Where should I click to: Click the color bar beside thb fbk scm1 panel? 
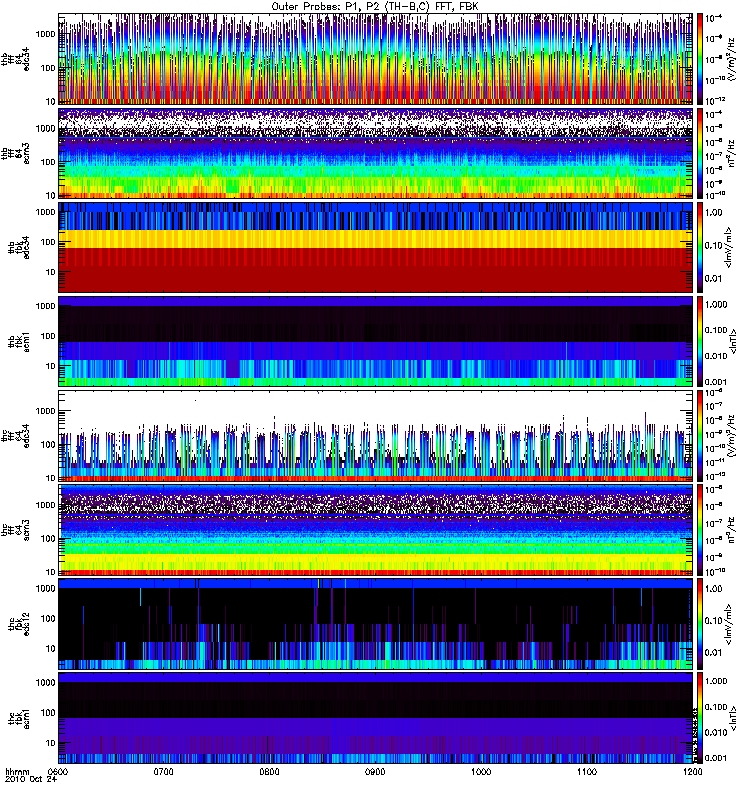(700, 341)
